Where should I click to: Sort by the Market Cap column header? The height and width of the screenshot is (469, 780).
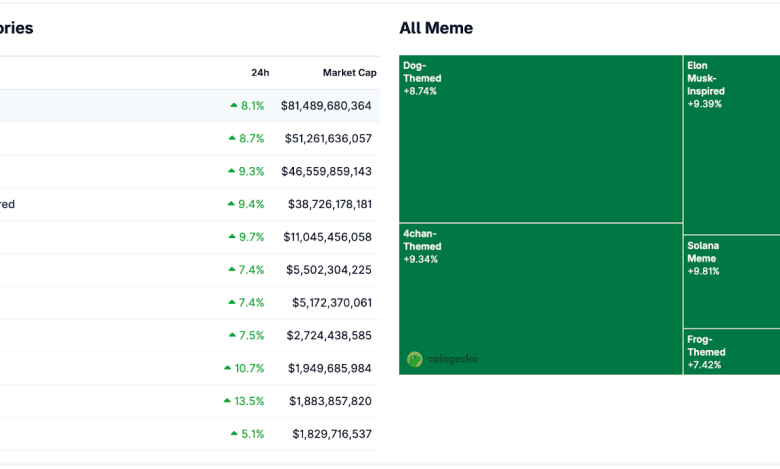click(349, 73)
